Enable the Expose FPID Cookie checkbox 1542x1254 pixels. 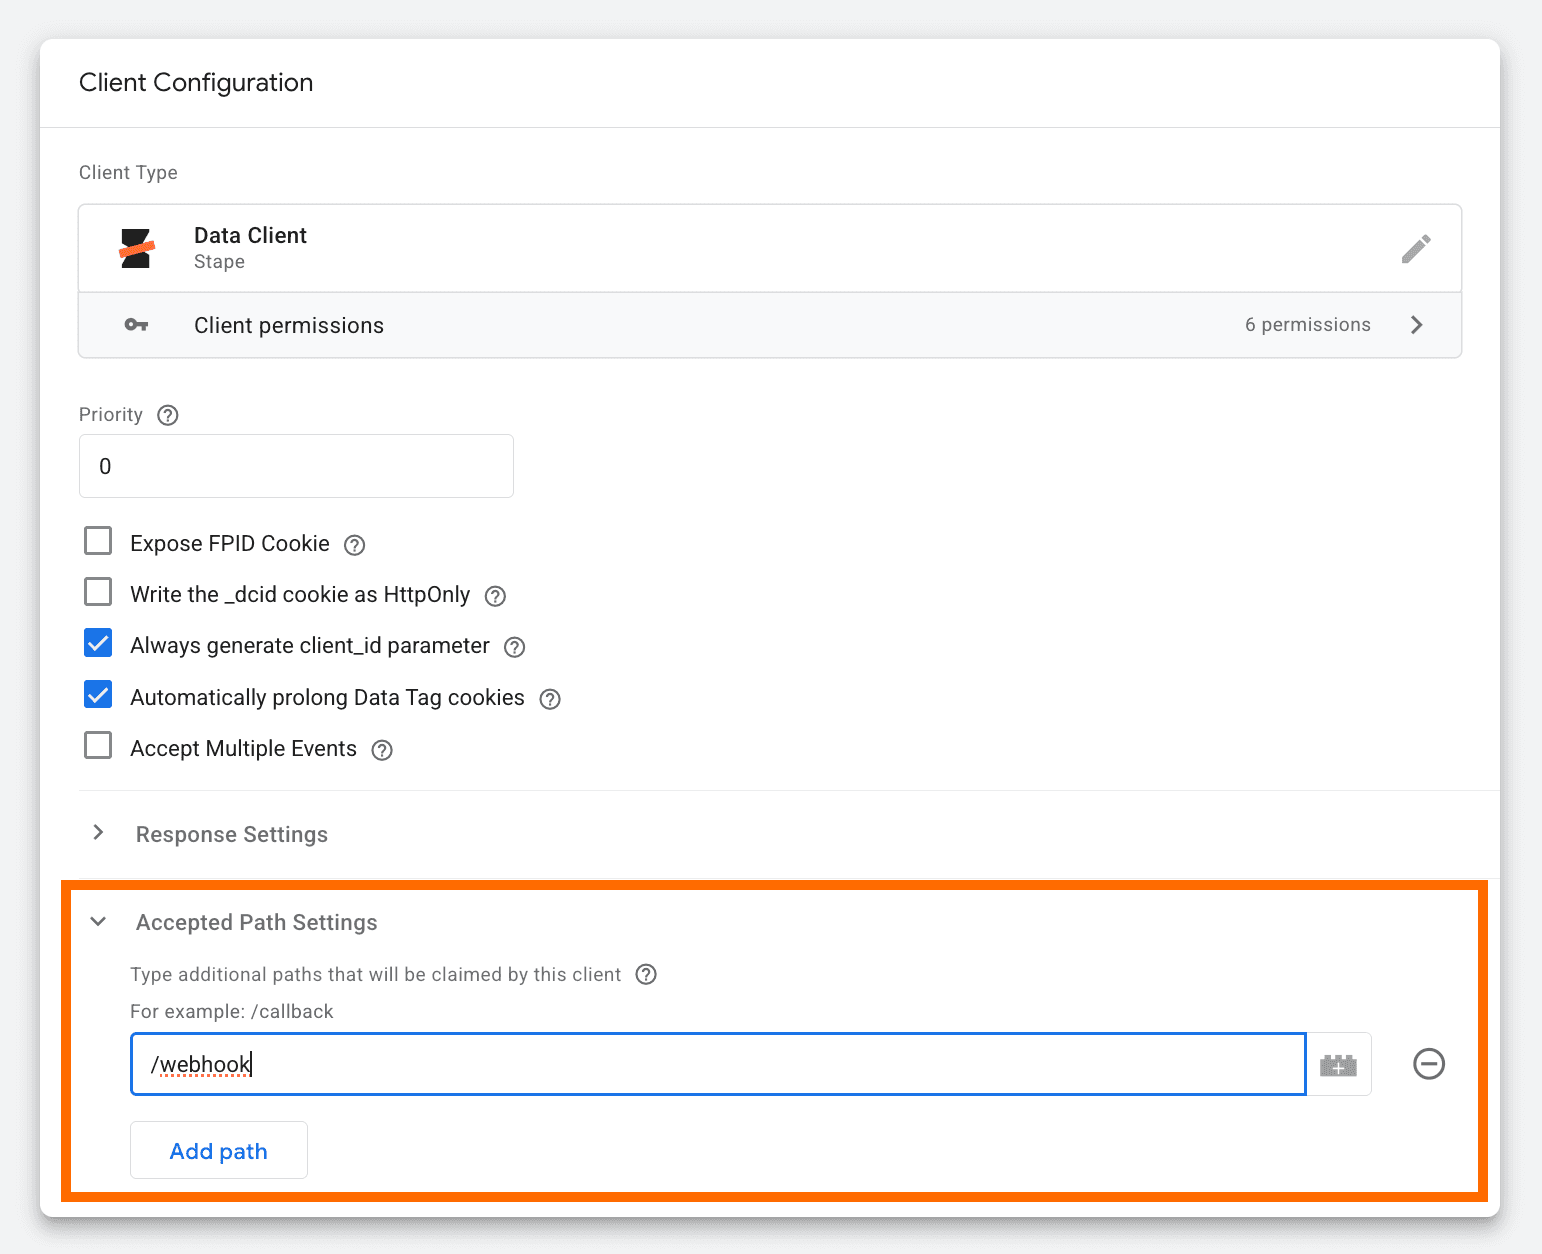pos(97,540)
